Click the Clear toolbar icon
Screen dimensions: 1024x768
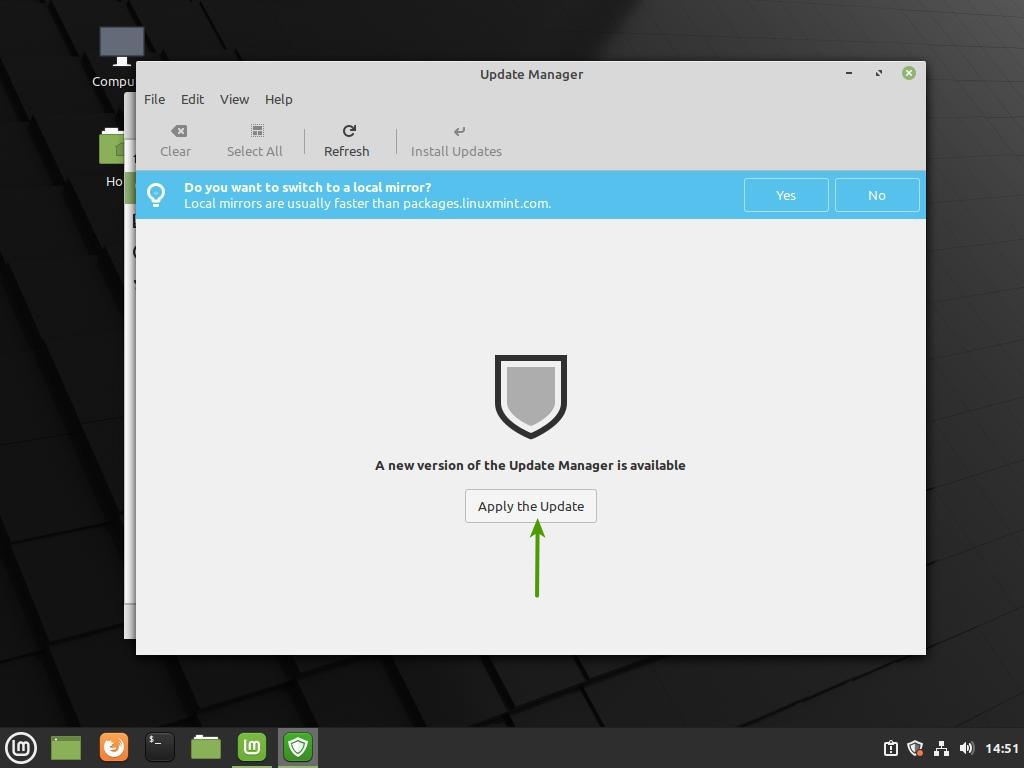point(176,131)
